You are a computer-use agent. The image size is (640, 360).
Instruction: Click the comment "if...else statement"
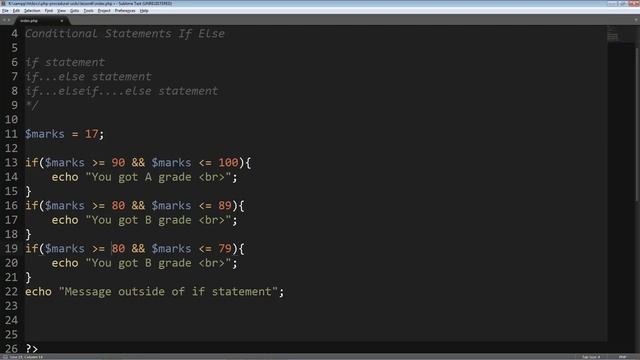tap(88, 76)
